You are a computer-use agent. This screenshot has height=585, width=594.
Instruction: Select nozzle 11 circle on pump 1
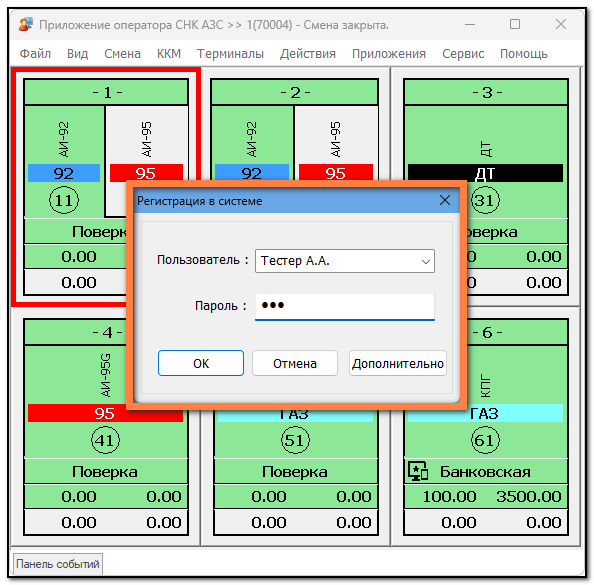[64, 200]
